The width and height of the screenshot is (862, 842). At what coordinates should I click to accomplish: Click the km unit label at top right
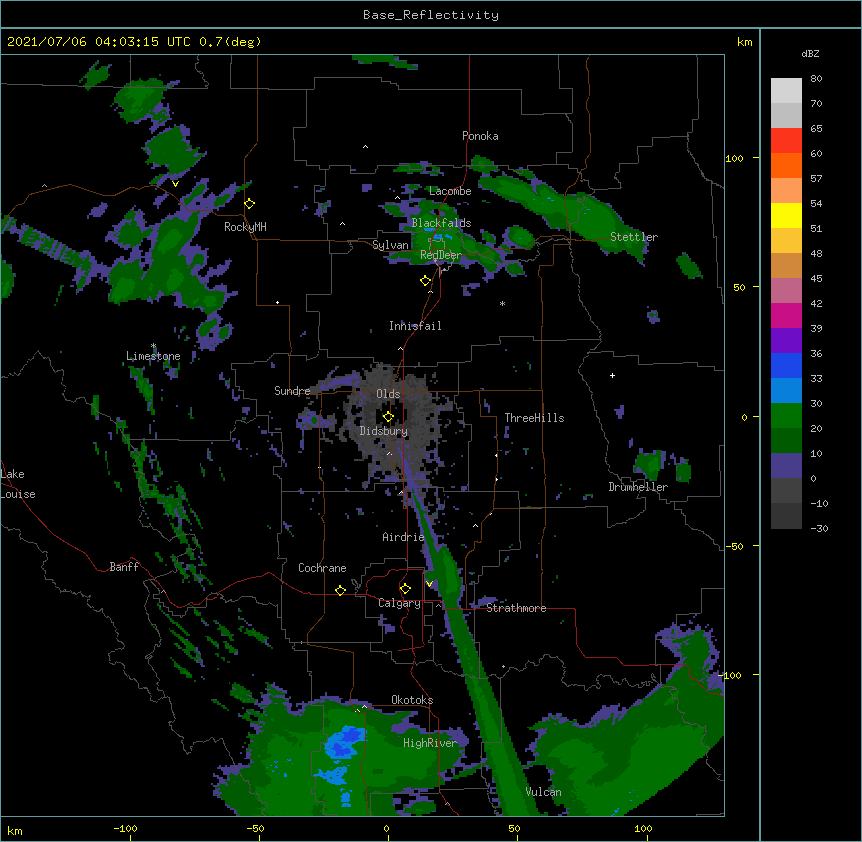tap(745, 42)
